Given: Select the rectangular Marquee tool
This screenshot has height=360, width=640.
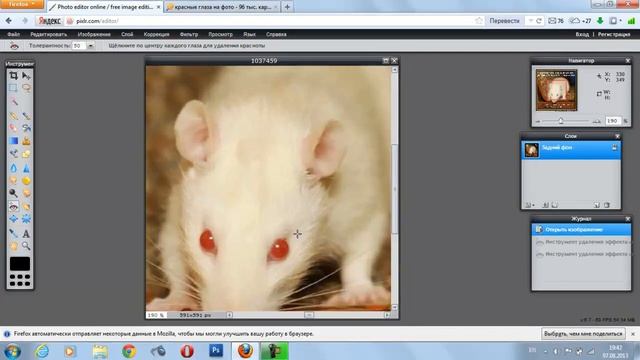Looking at the screenshot, I should pyautogui.click(x=13, y=88).
